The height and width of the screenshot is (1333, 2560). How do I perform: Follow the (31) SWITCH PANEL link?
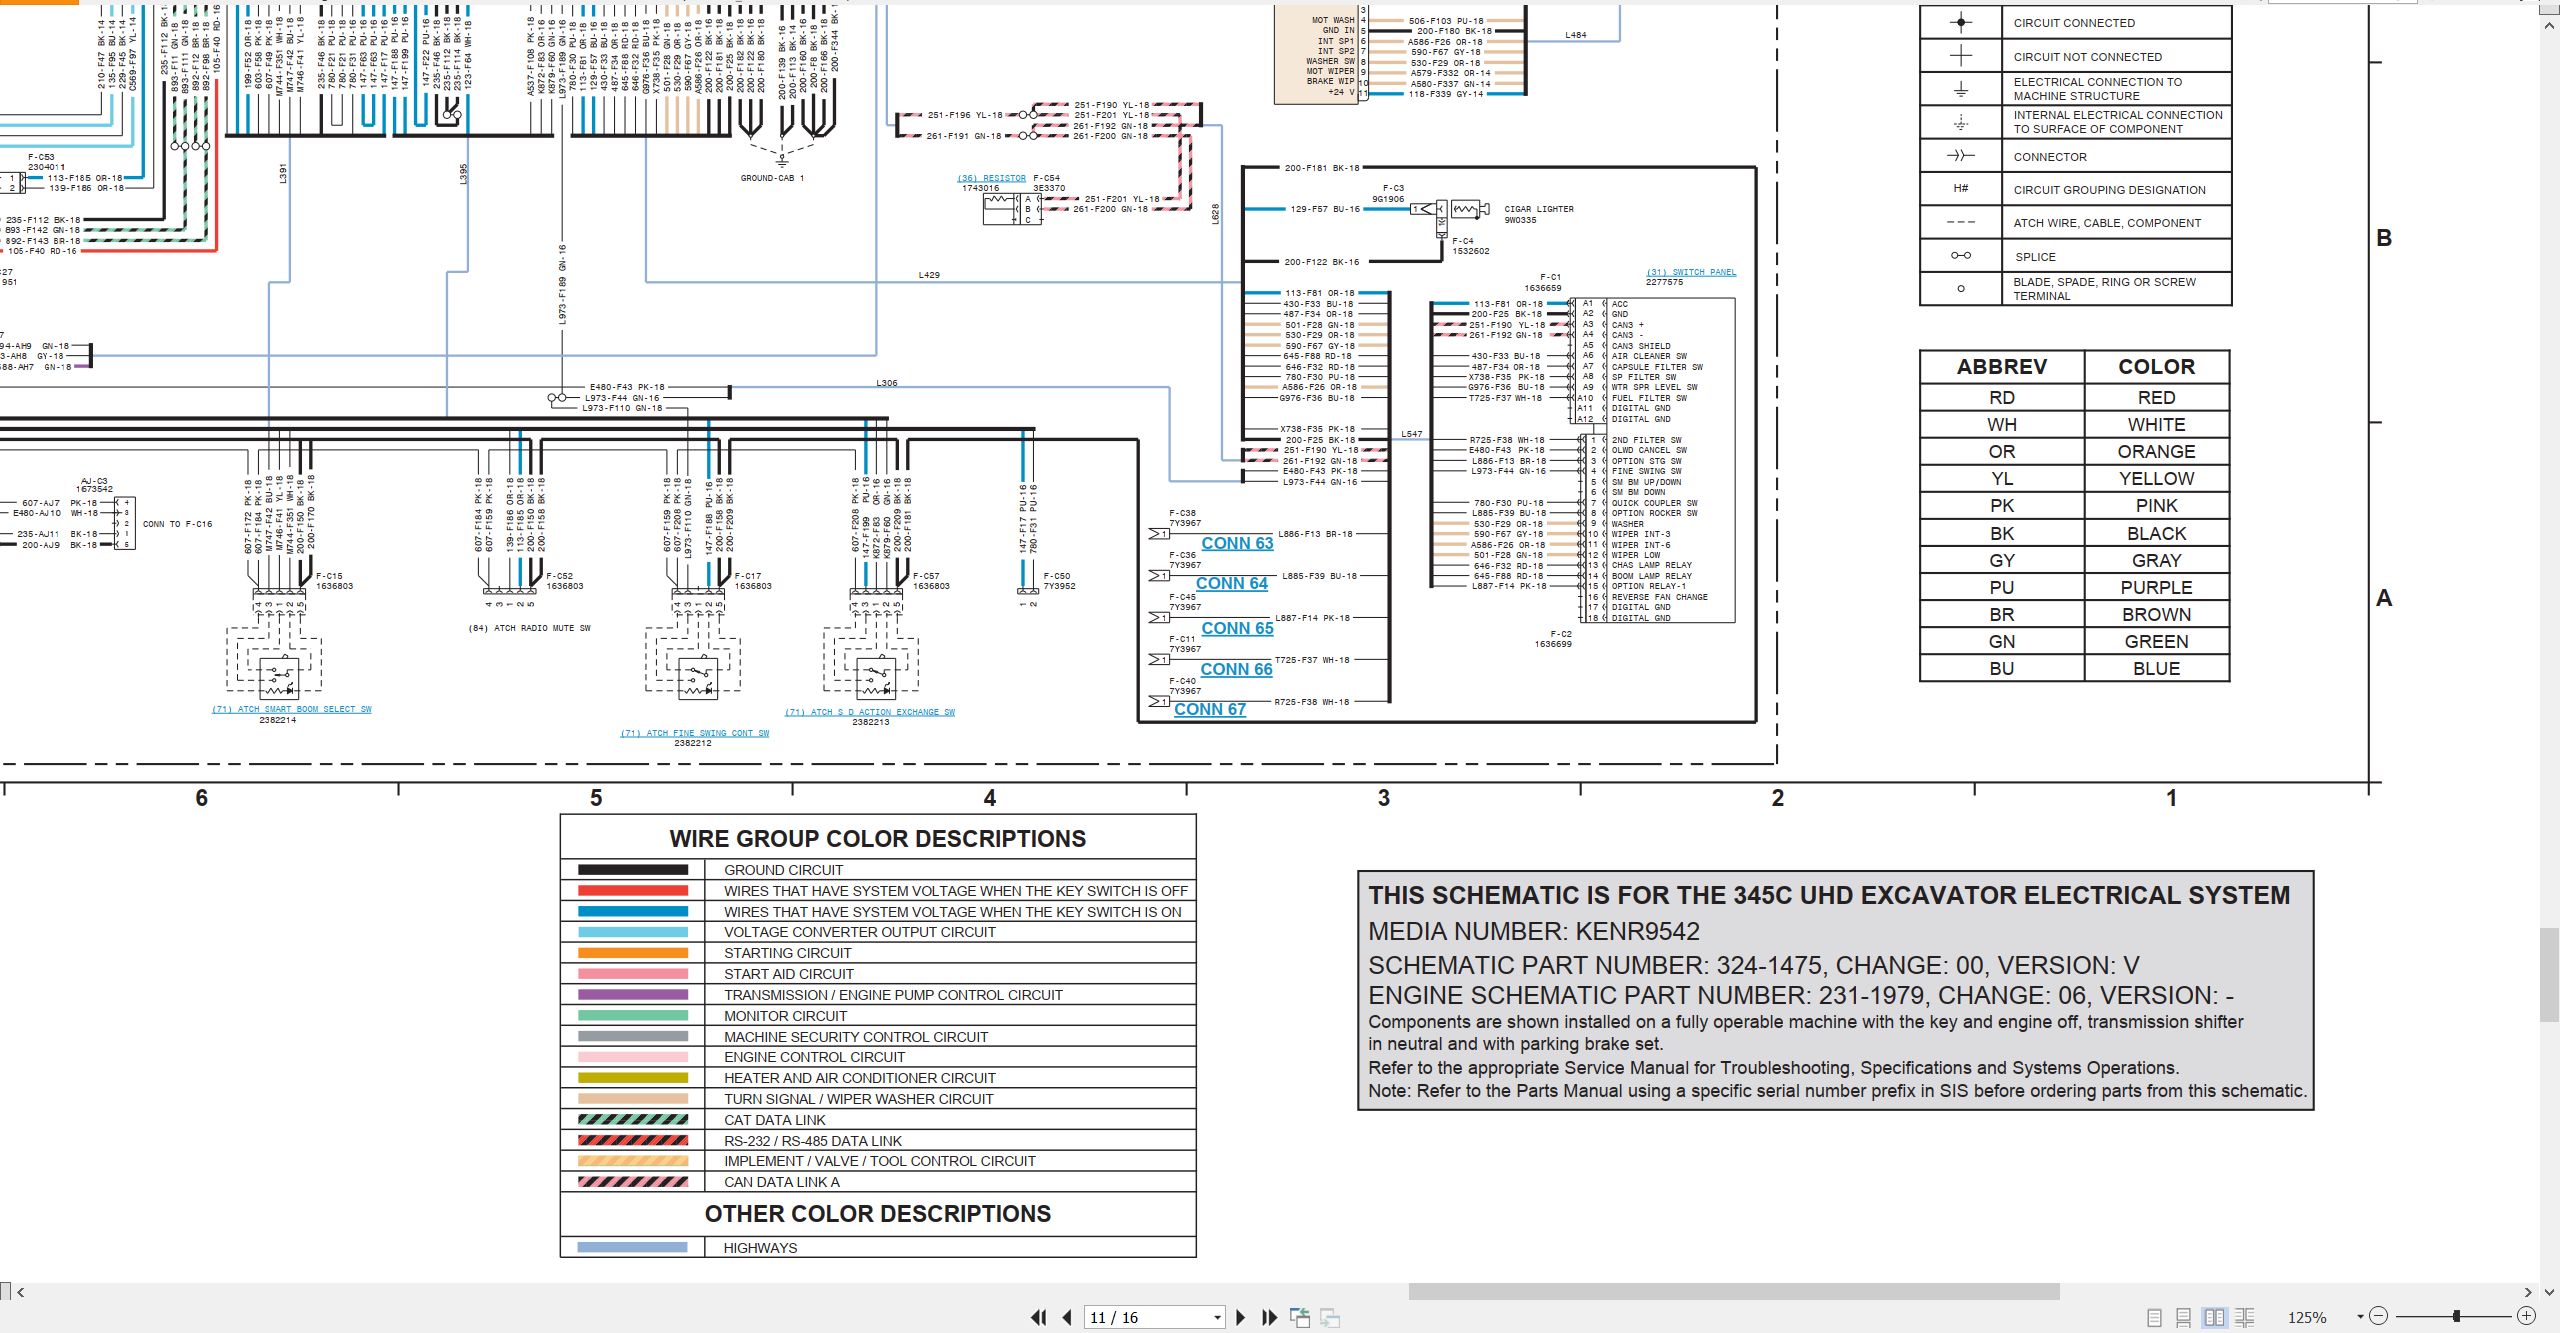pyautogui.click(x=1691, y=272)
